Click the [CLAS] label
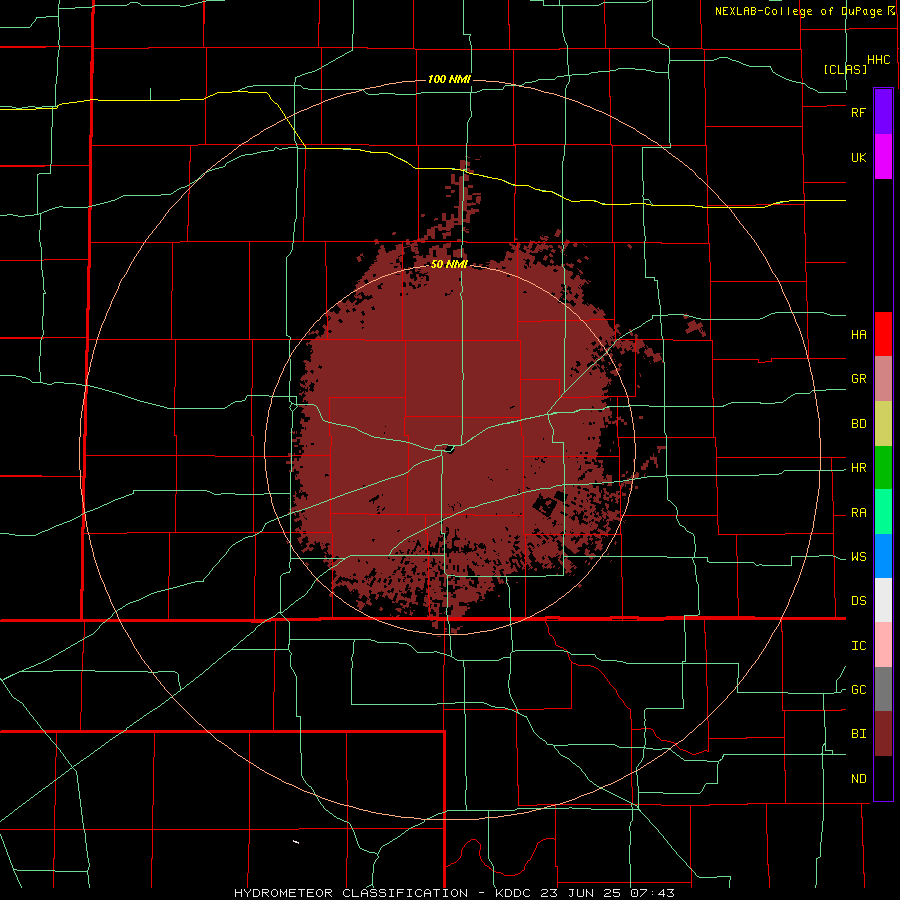Screen dimensions: 900x900 [845, 69]
